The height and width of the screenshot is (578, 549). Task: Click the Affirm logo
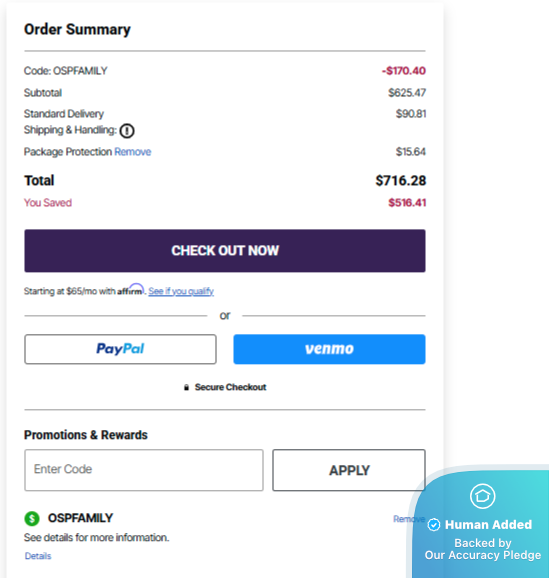[x=131, y=290]
